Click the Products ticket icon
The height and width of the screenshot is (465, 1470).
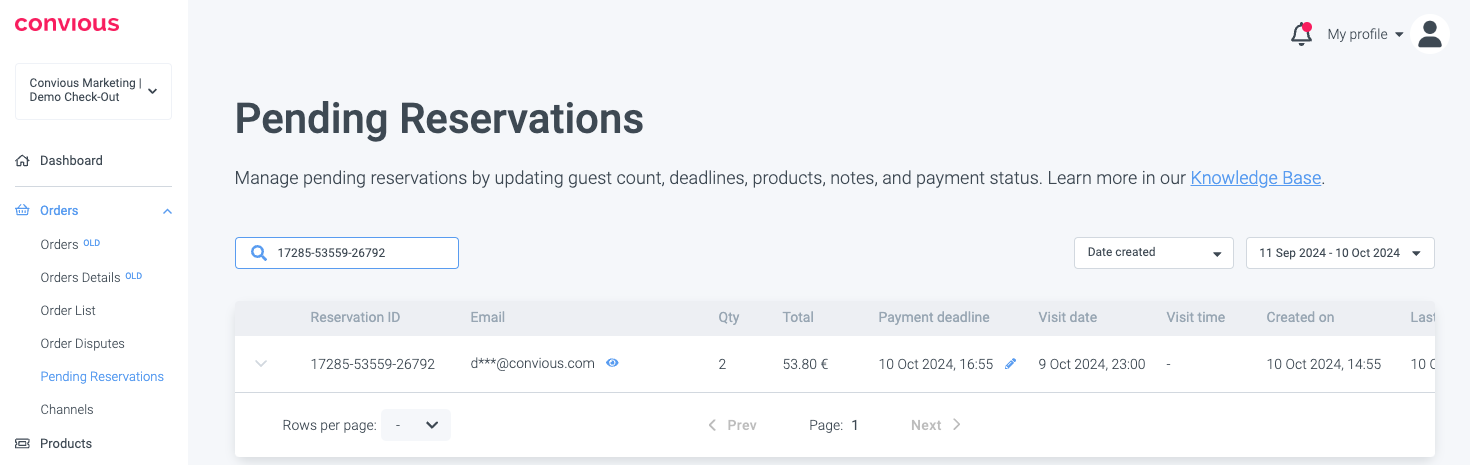coord(23,443)
